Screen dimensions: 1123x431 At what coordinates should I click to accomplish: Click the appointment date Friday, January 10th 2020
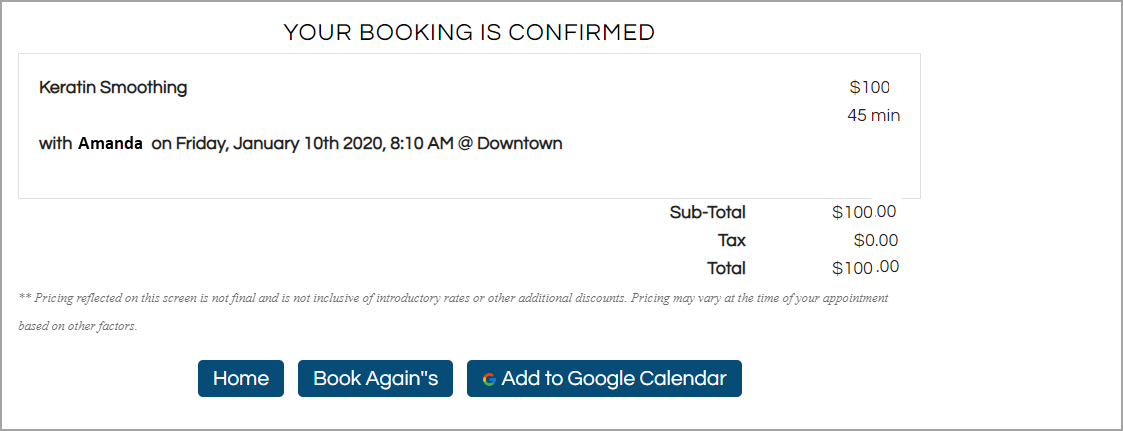click(279, 144)
